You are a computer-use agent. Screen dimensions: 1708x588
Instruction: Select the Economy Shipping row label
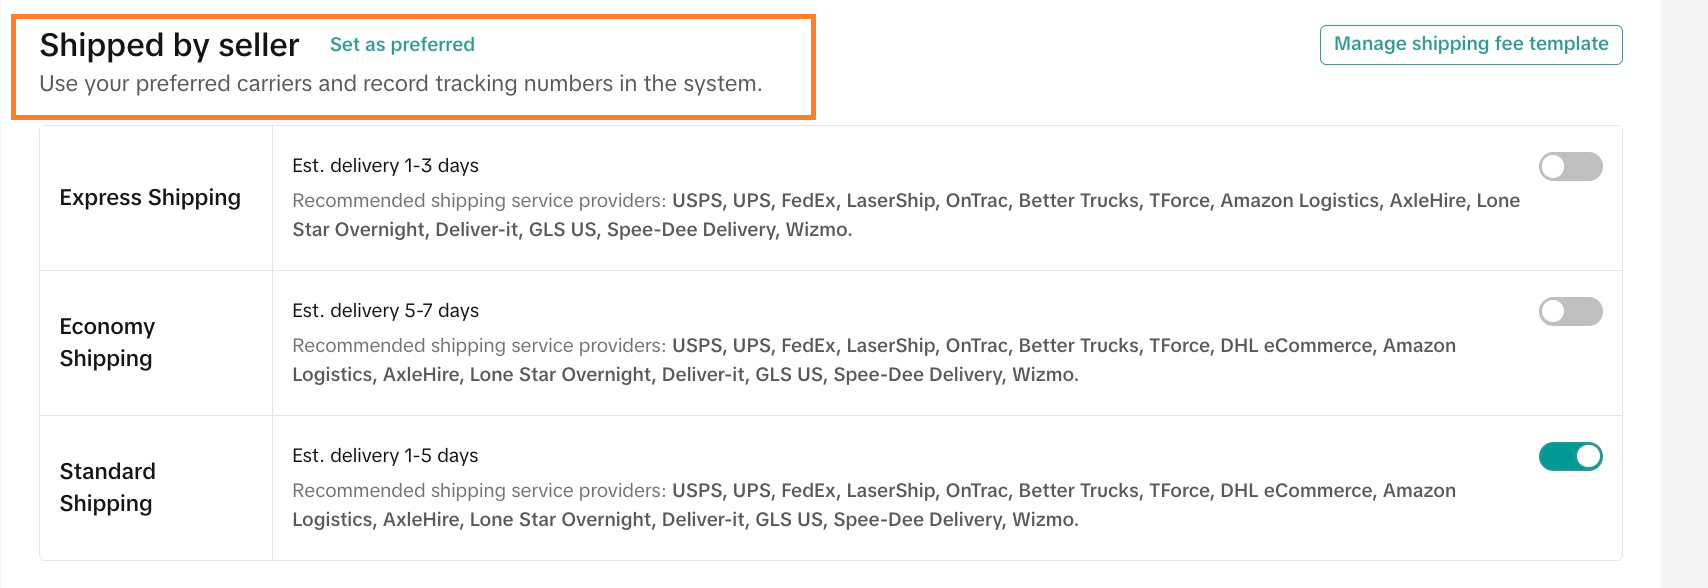tap(107, 342)
